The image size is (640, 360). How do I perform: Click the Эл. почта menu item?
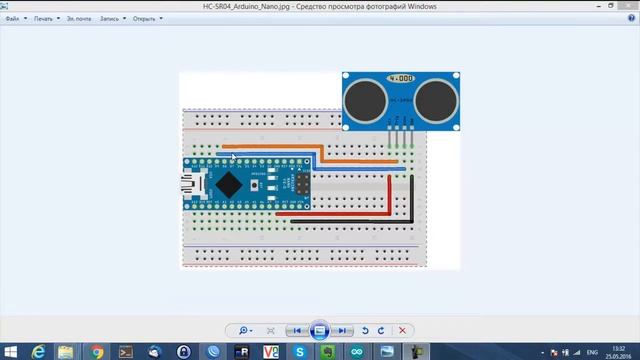79,19
